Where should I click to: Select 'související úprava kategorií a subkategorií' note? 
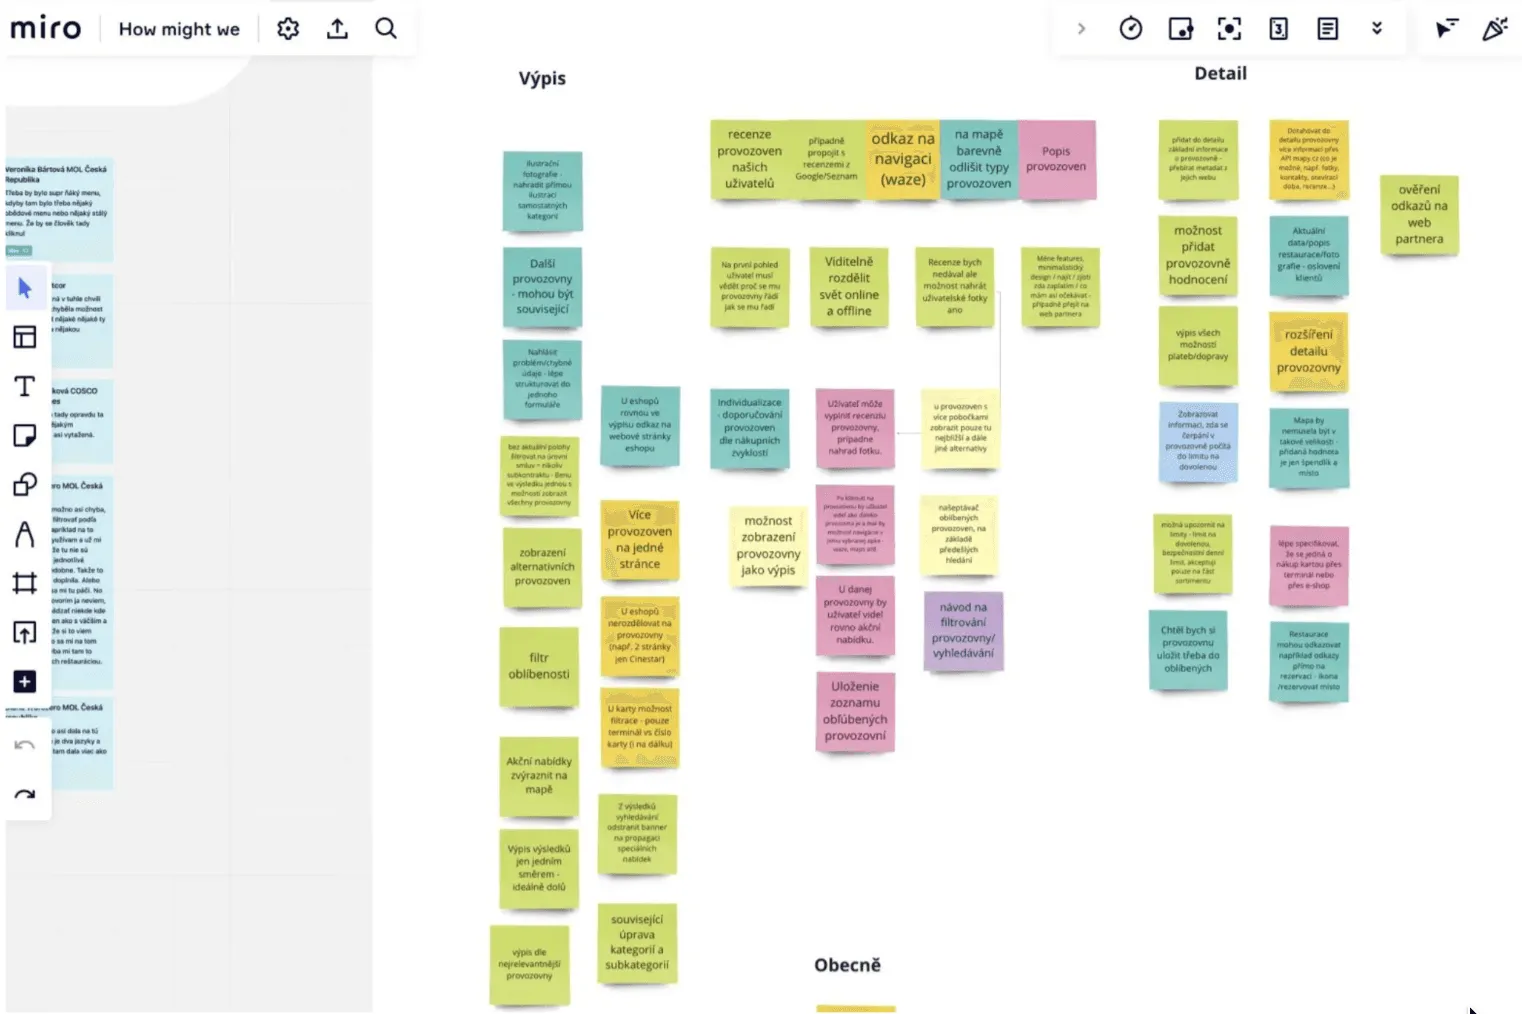pos(637,943)
